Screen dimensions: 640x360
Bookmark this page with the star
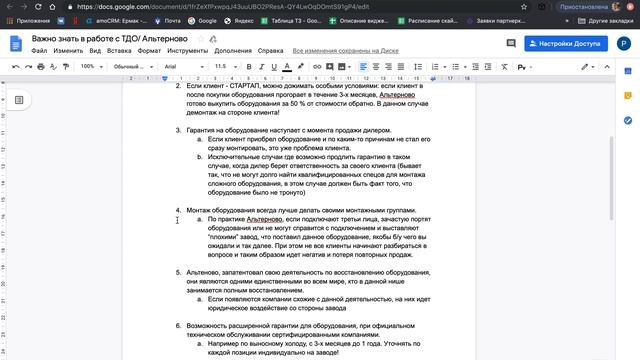tap(524, 7)
